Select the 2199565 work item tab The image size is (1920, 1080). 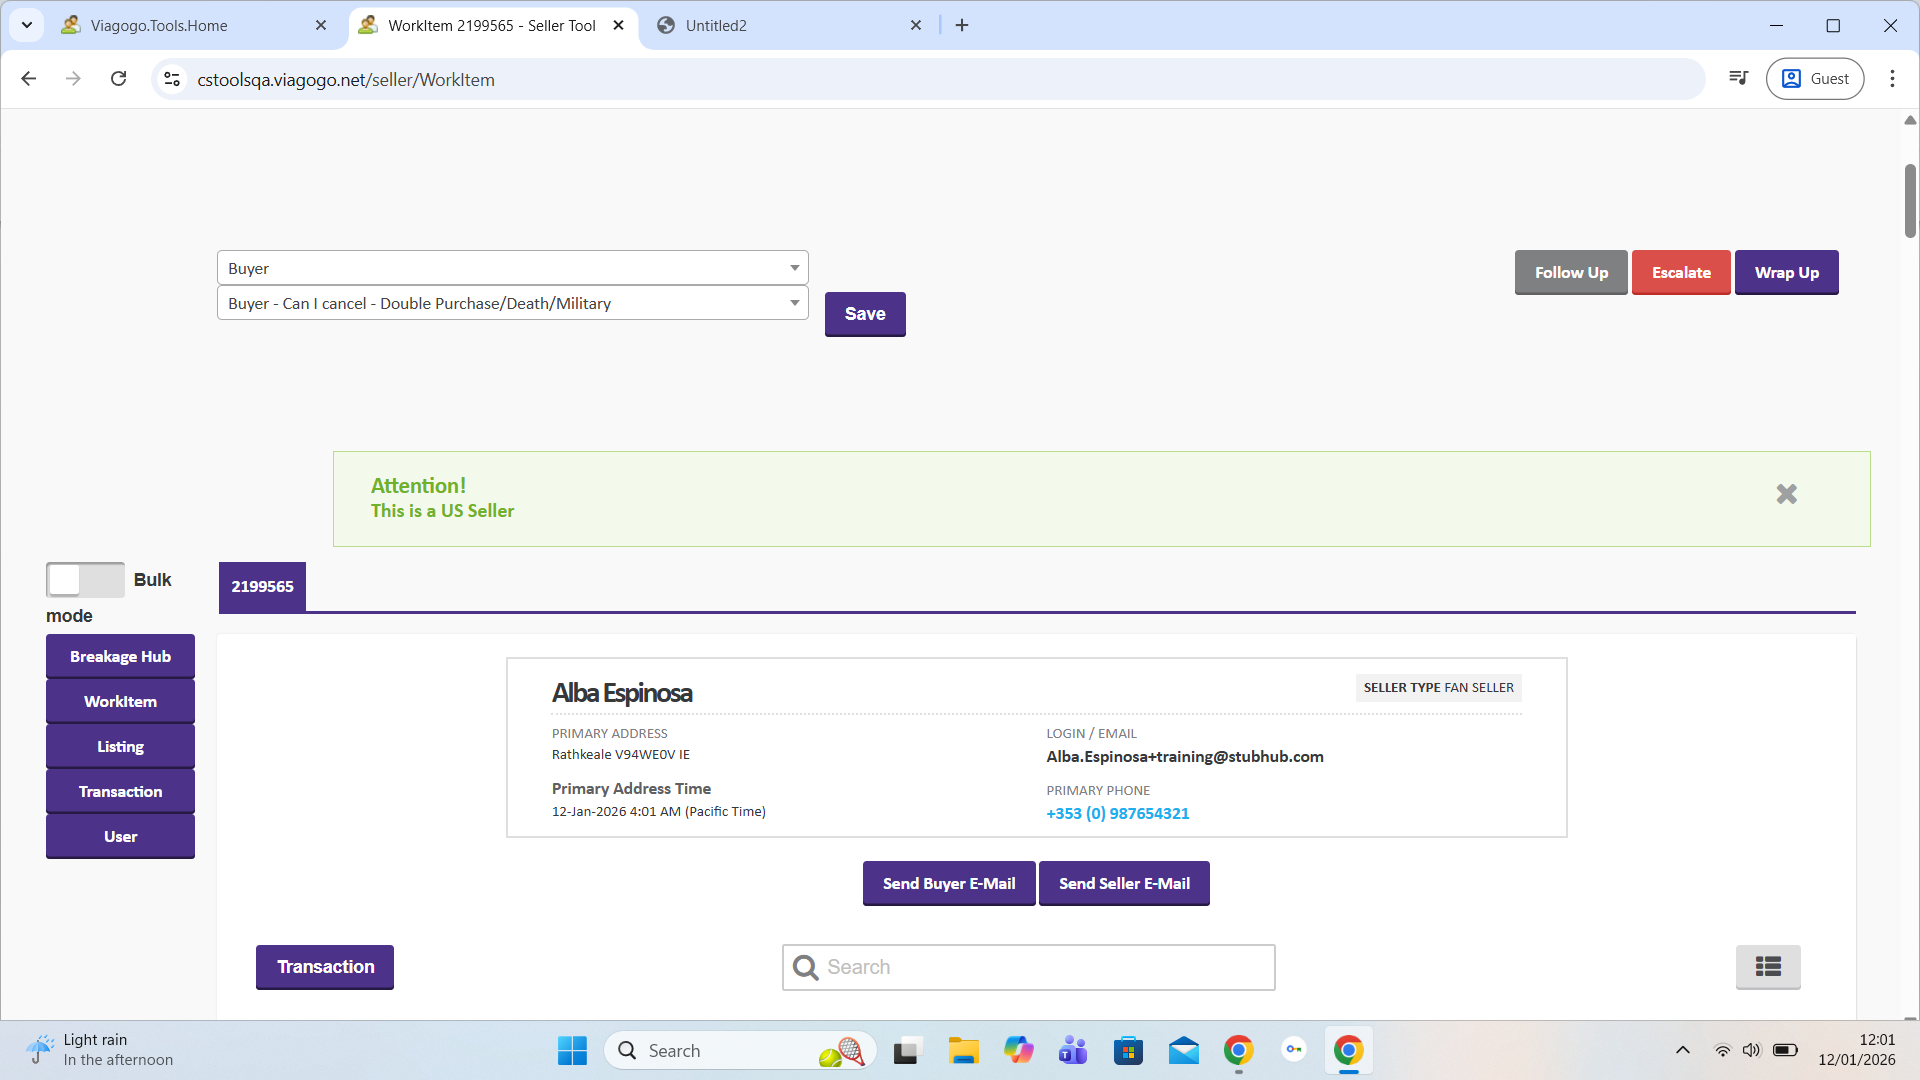(262, 587)
